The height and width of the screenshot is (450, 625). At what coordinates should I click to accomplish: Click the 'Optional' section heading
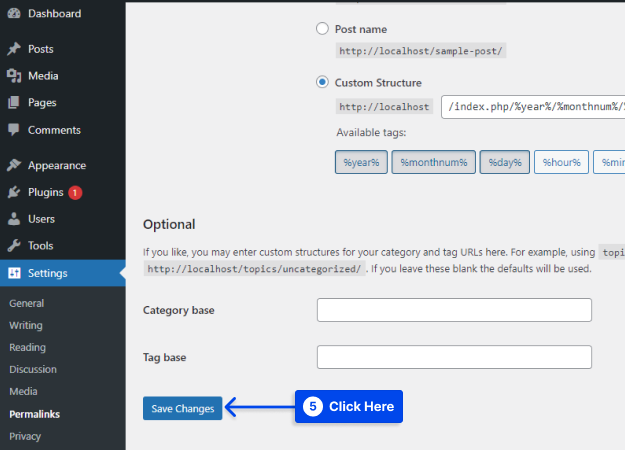pyautogui.click(x=169, y=224)
